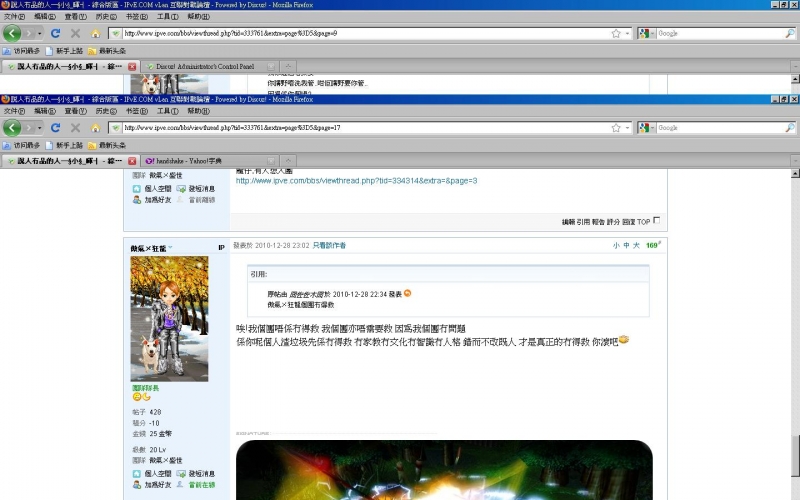The height and width of the screenshot is (500, 800).
Task: Bookmark page=17 with the star icon
Action: 616,128
